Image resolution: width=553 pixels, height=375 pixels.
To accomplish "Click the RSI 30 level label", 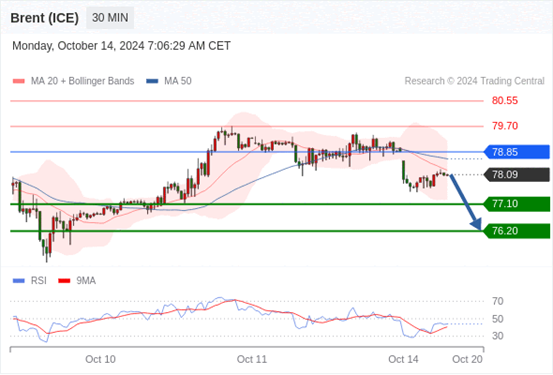I will pos(498,336).
